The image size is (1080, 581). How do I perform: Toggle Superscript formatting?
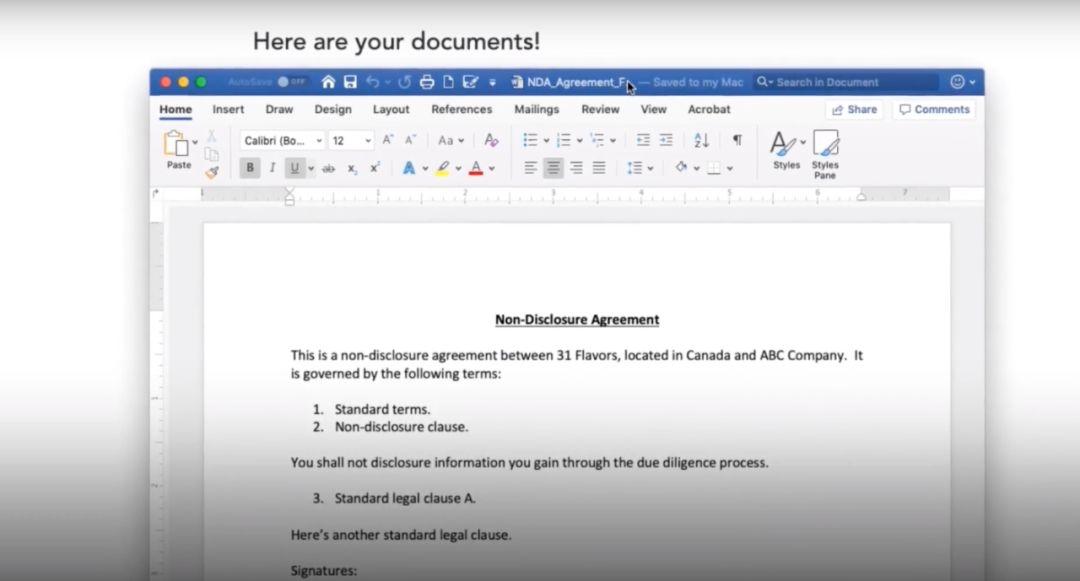pyautogui.click(x=375, y=168)
